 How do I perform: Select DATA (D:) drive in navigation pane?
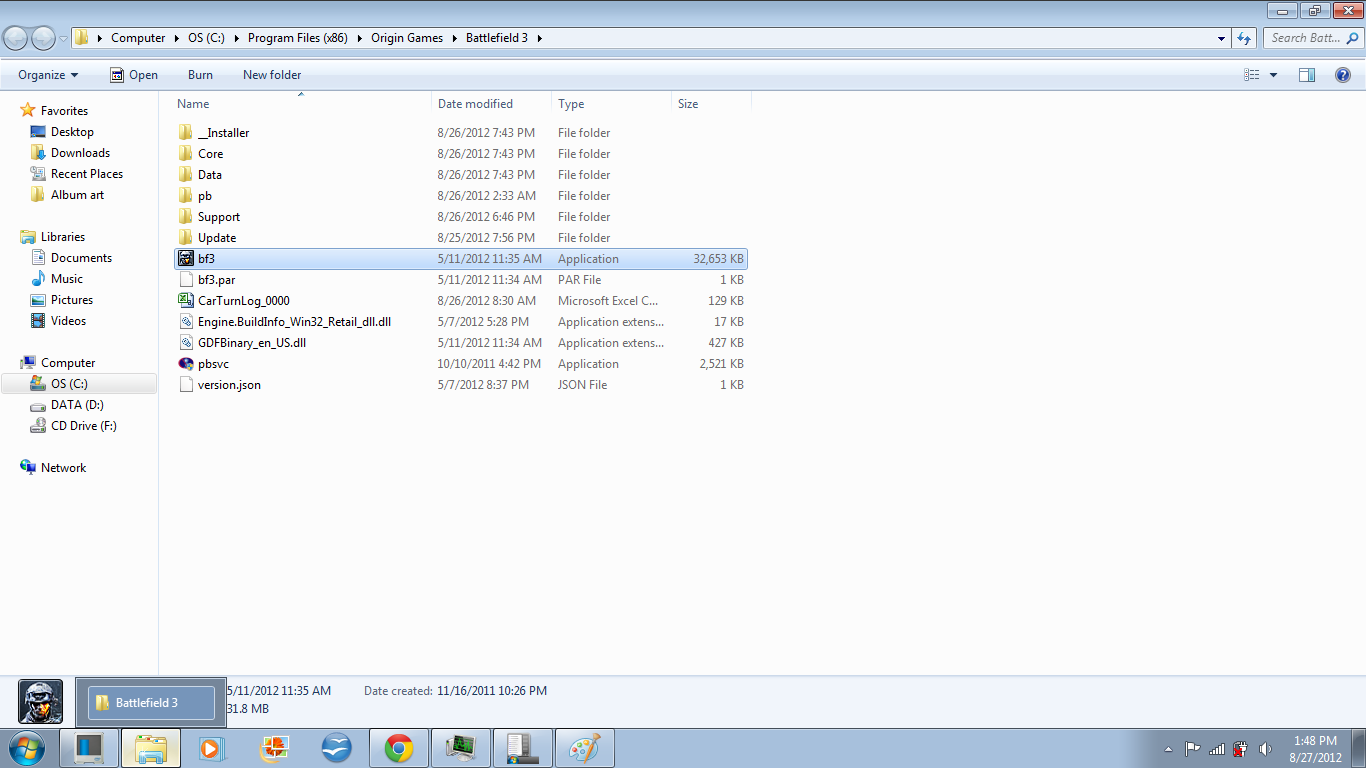[x=77, y=405]
